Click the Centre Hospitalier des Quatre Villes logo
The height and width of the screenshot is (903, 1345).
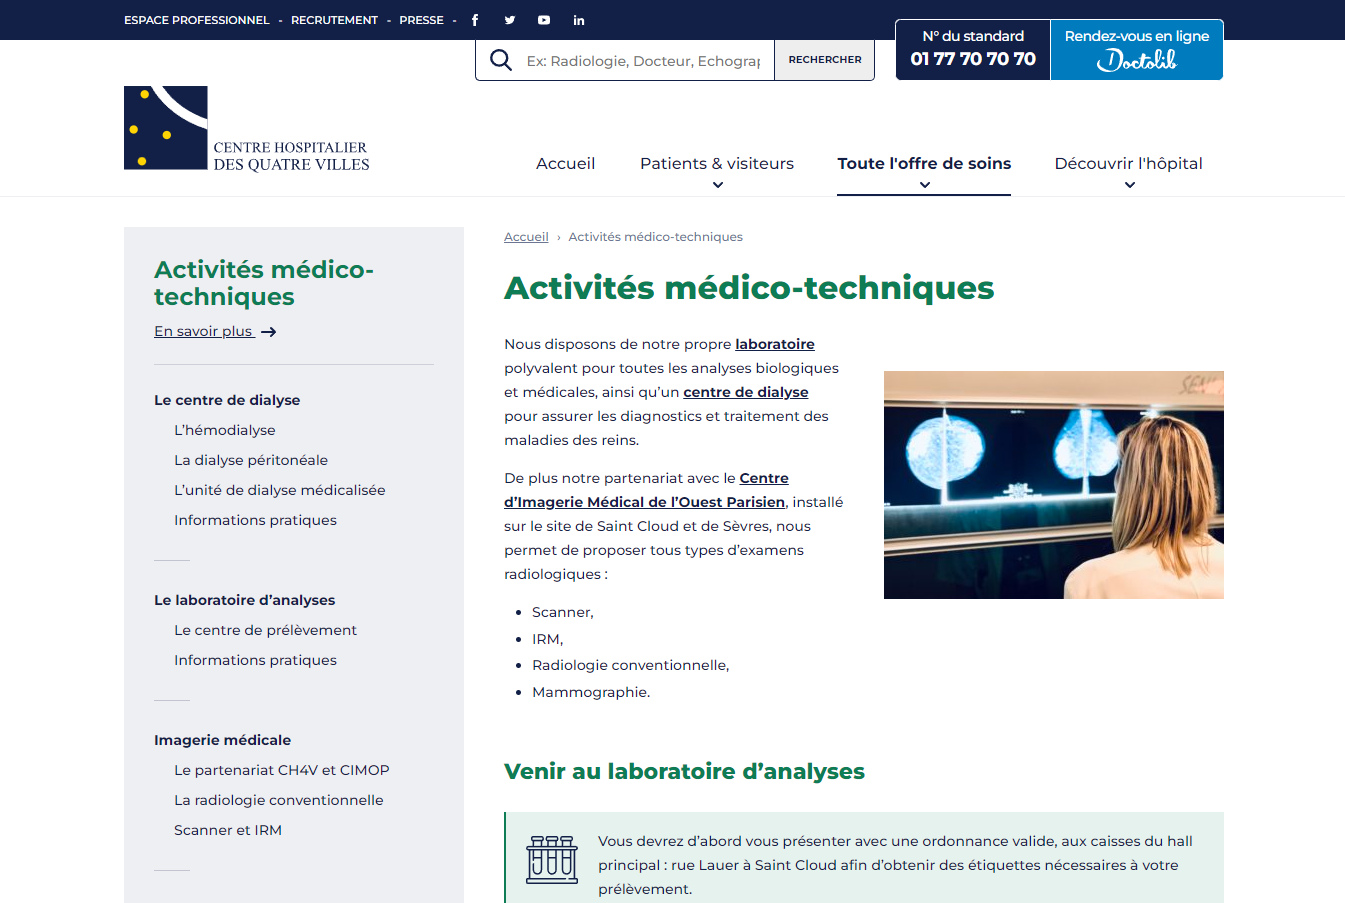[247, 128]
